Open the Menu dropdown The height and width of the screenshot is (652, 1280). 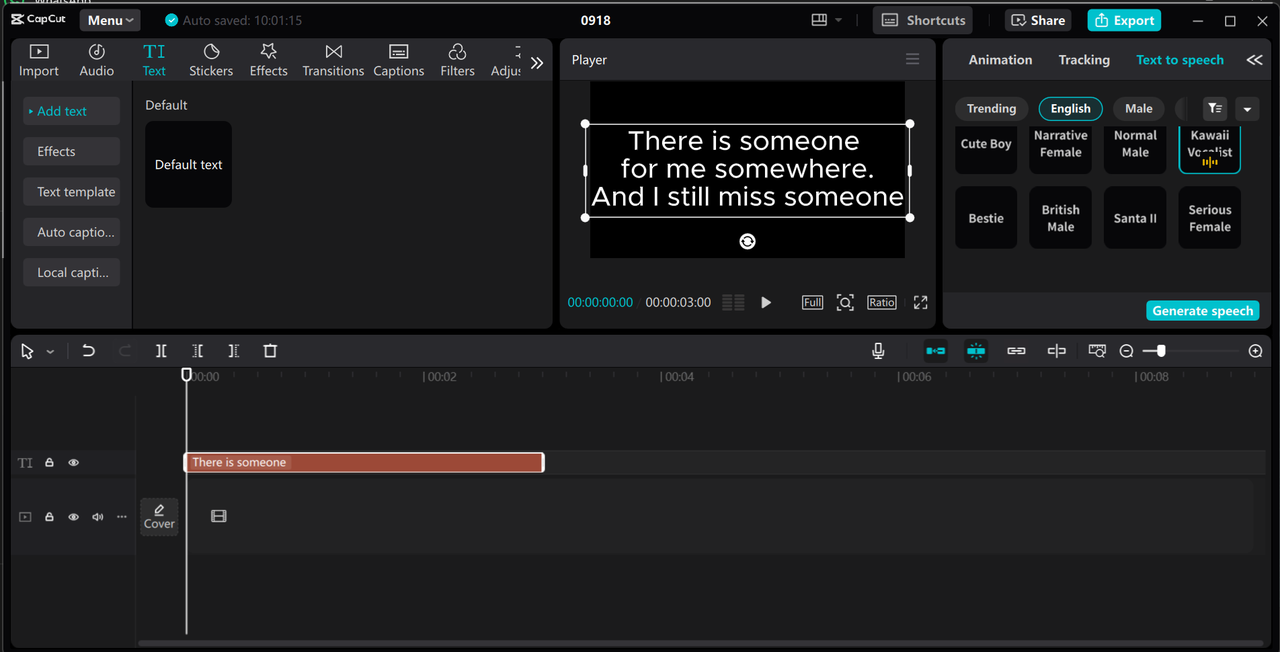[110, 20]
